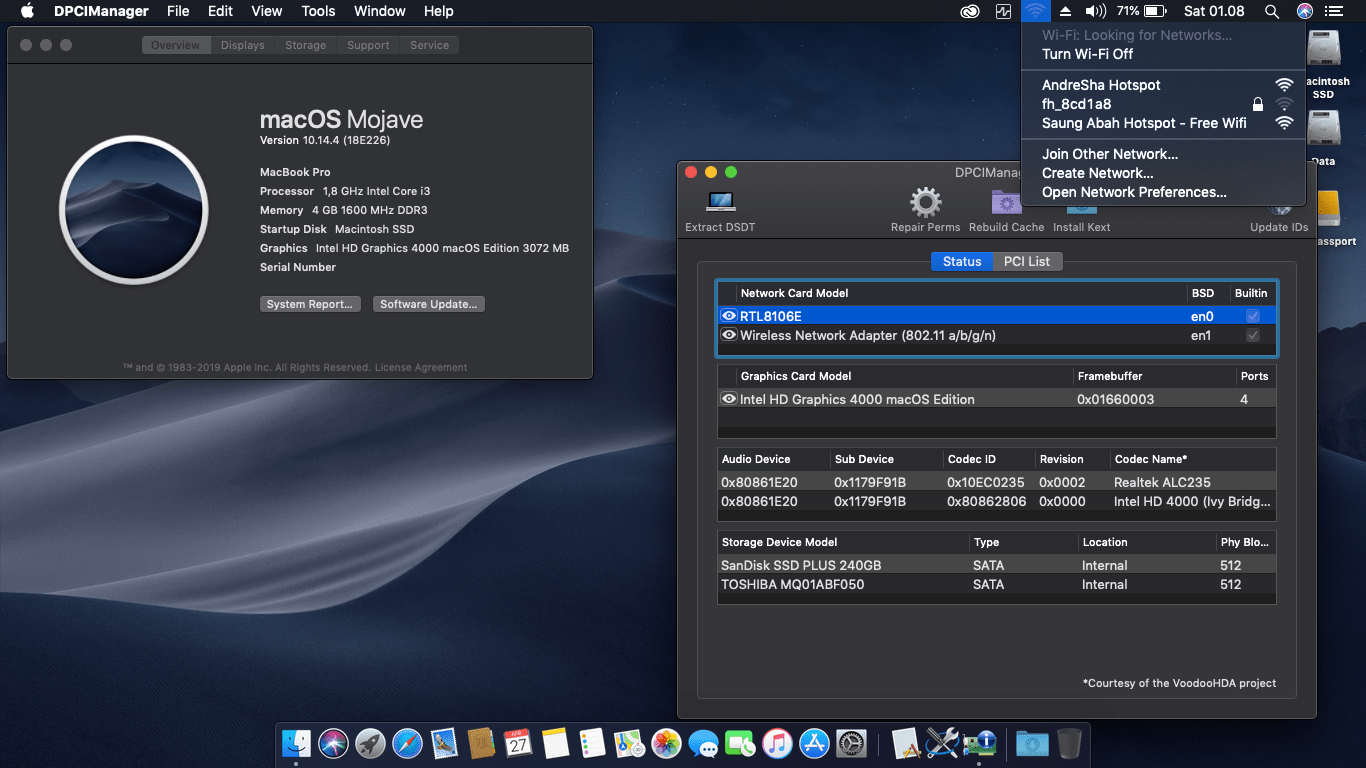1366x768 pixels.
Task: Open the DPCIManager icon in the Dock
Action: 981,743
